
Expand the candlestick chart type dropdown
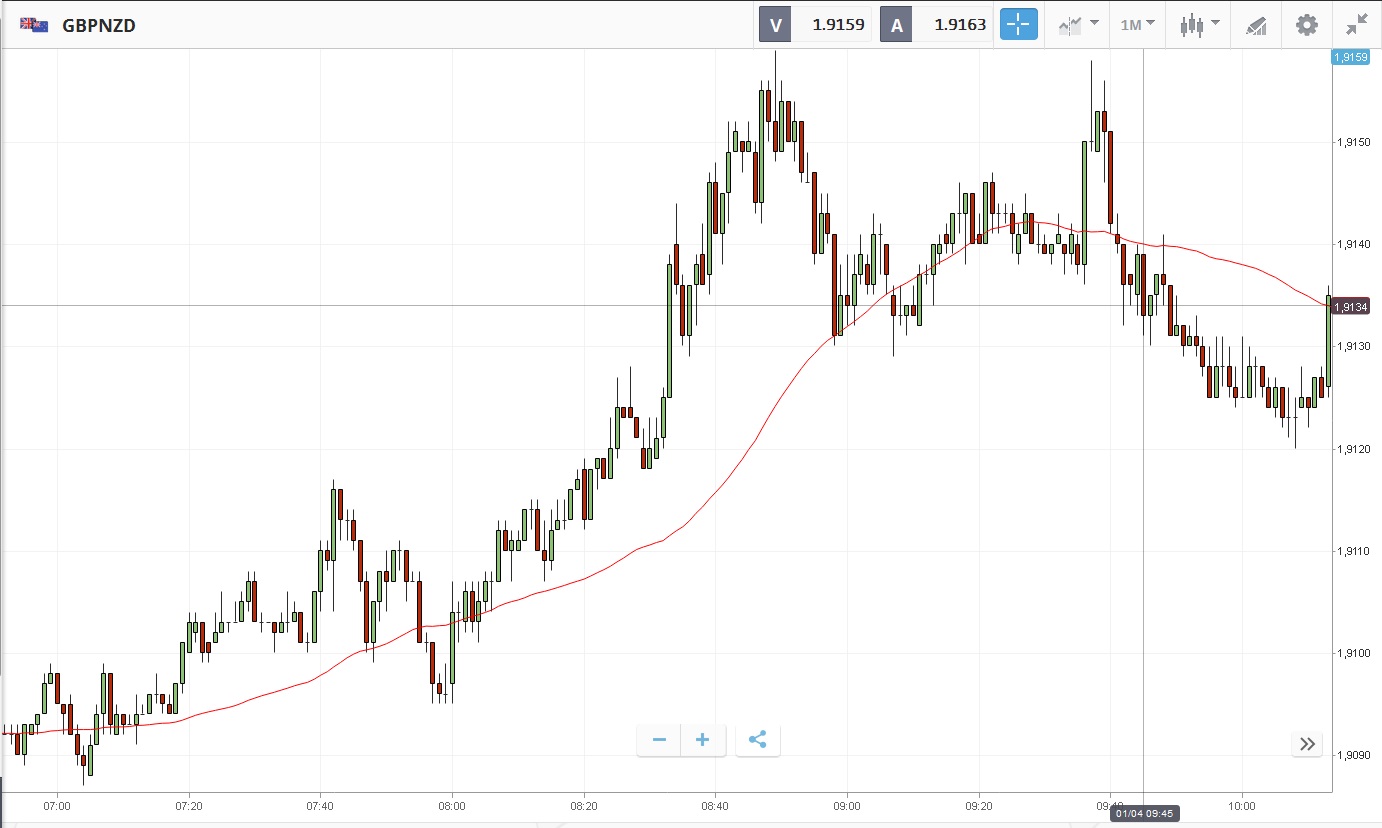[1199, 25]
